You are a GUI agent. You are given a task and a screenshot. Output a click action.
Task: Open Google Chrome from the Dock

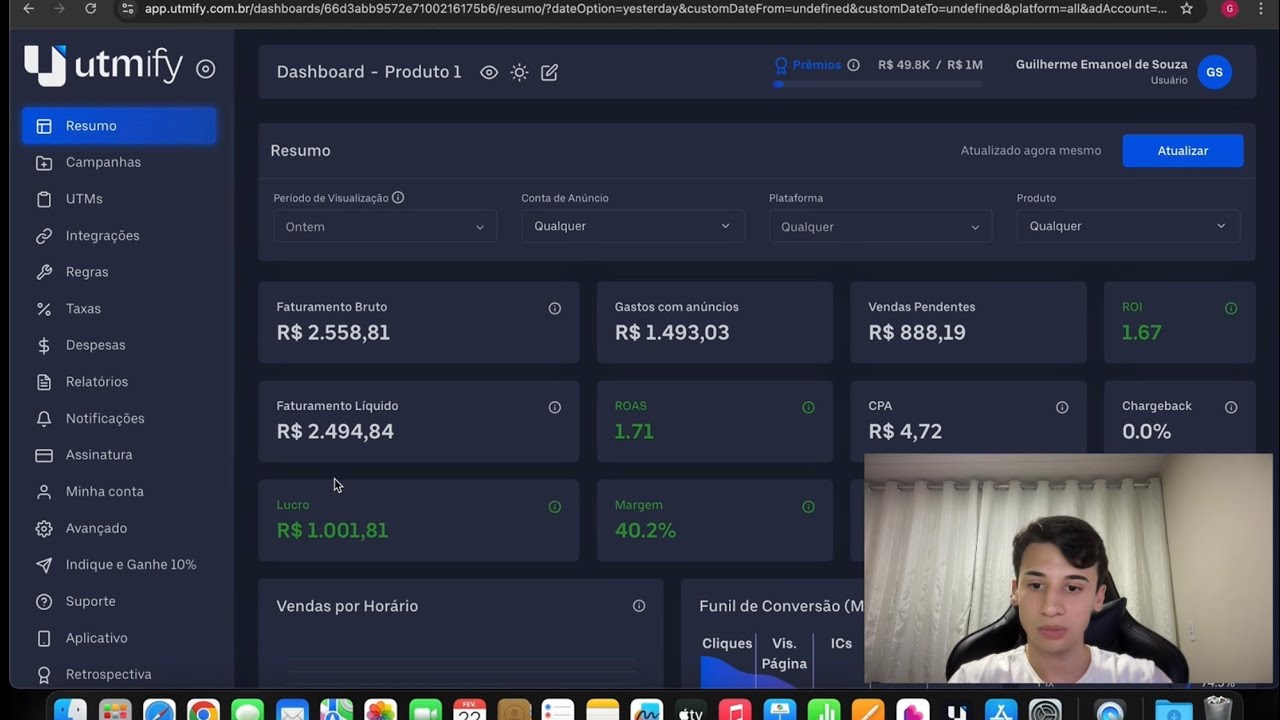click(x=204, y=711)
